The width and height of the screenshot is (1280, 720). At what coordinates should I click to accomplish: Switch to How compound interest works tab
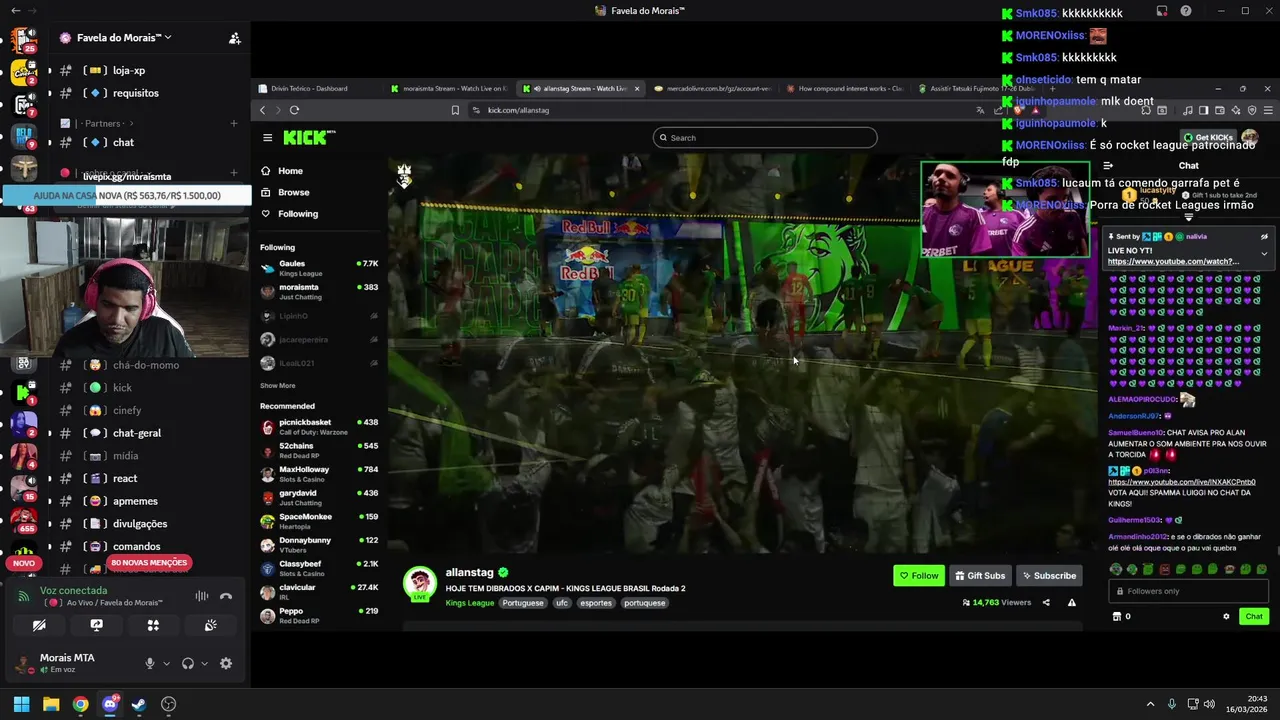tap(845, 88)
